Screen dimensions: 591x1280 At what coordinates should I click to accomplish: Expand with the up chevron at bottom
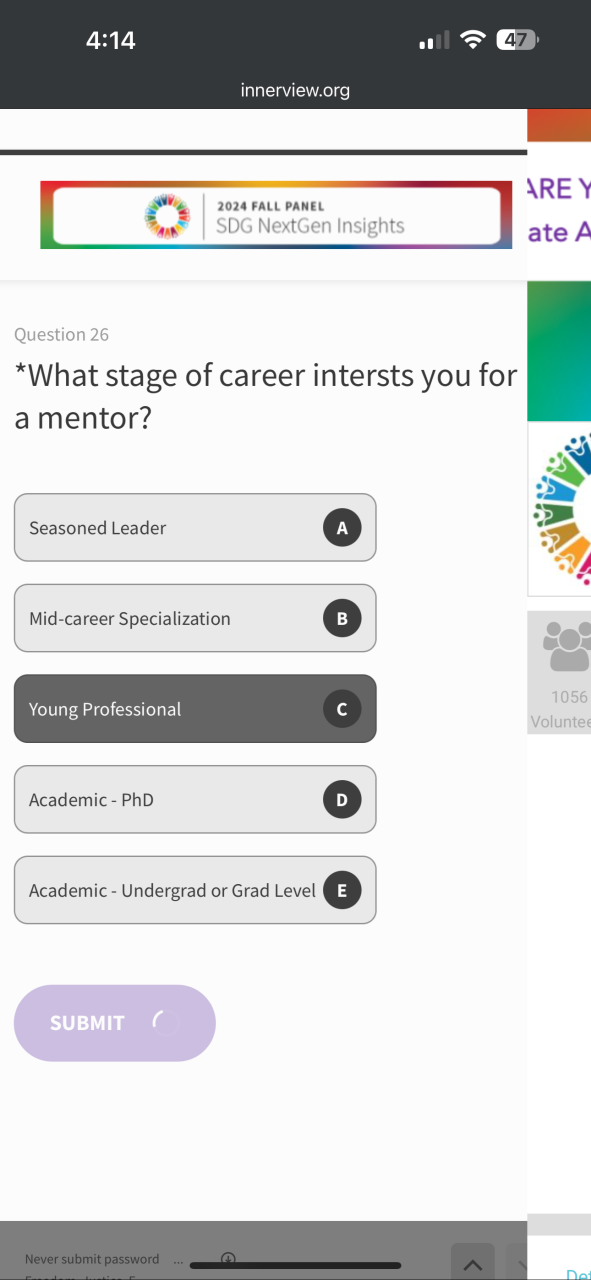click(x=473, y=1265)
